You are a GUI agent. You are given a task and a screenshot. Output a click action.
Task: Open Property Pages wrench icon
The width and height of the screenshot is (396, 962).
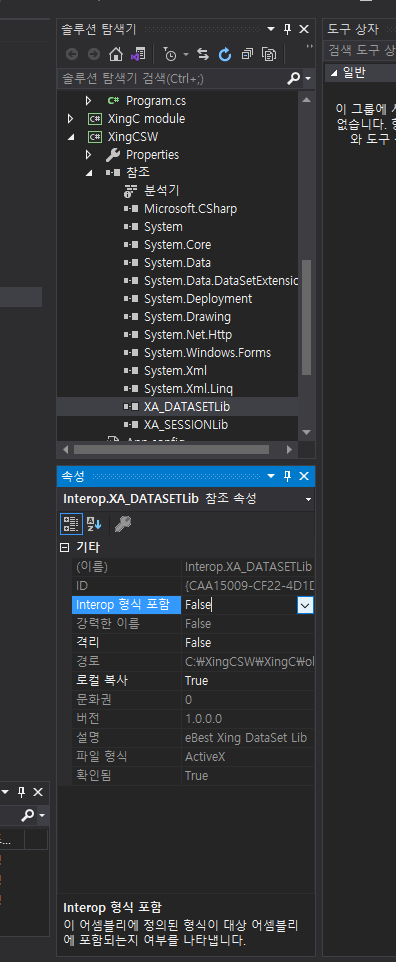[123, 523]
